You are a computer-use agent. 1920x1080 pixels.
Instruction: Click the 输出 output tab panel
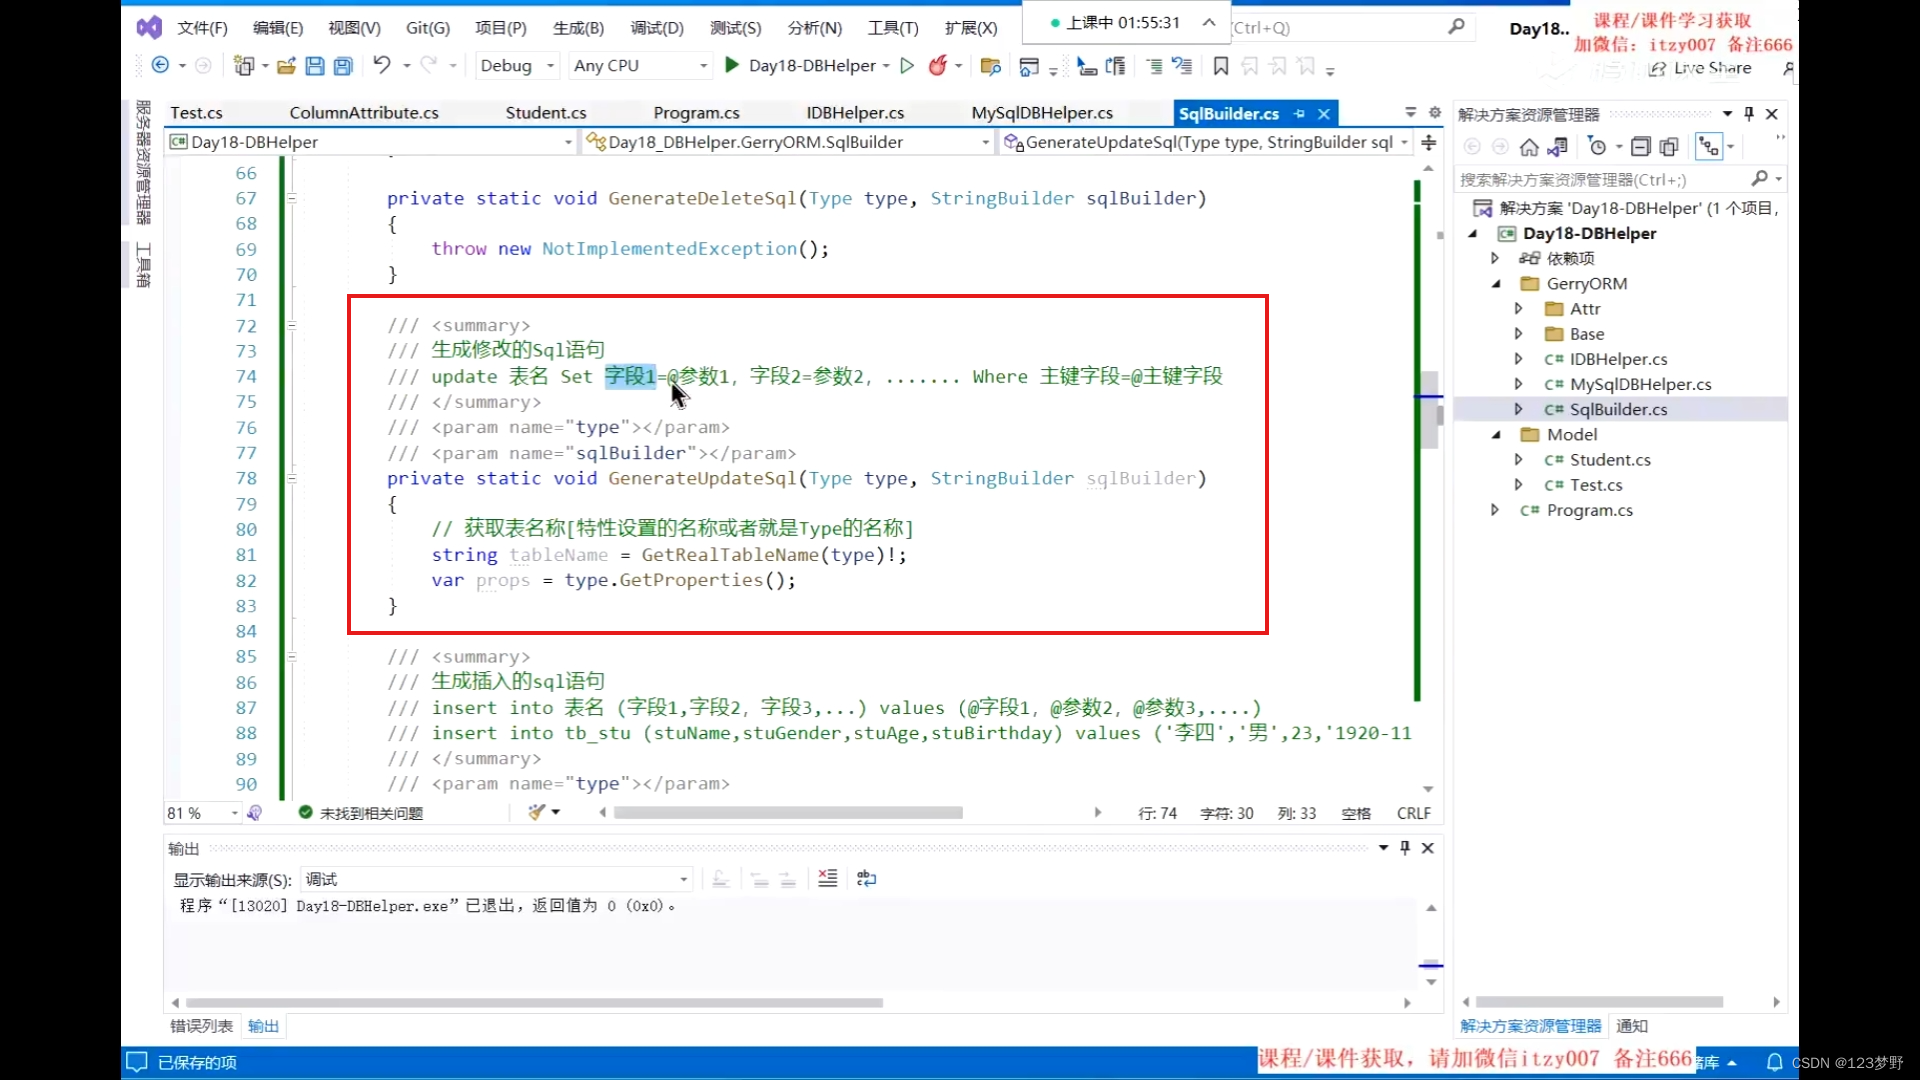coord(262,1026)
